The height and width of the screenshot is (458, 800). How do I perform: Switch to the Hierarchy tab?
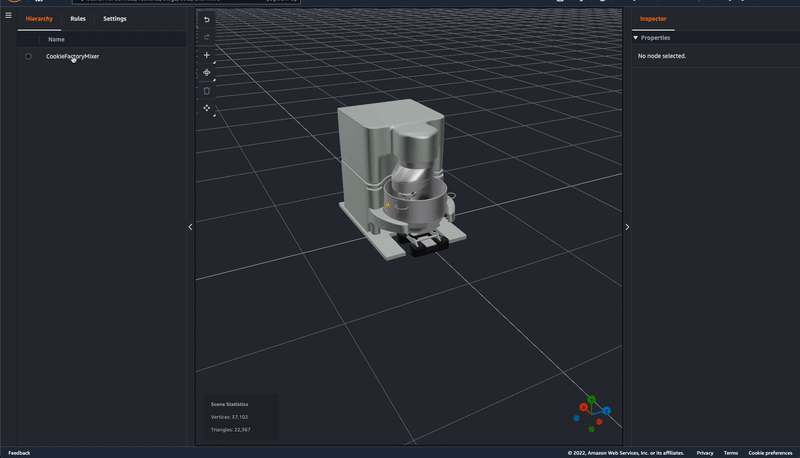pos(39,19)
